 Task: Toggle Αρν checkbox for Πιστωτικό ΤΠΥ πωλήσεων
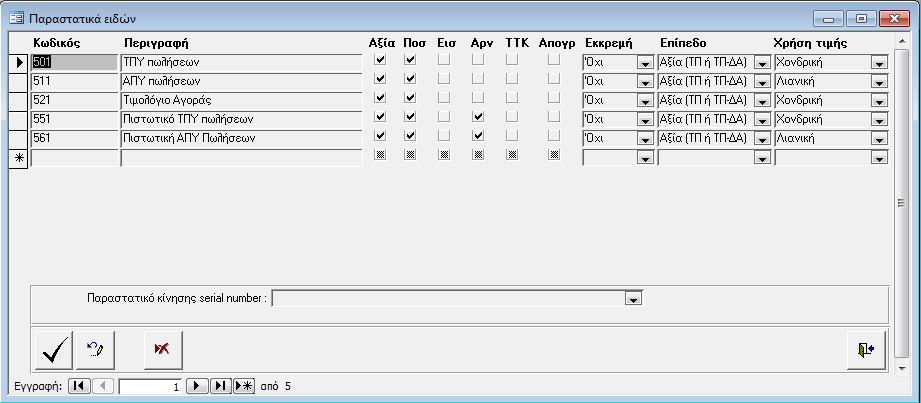click(x=478, y=118)
